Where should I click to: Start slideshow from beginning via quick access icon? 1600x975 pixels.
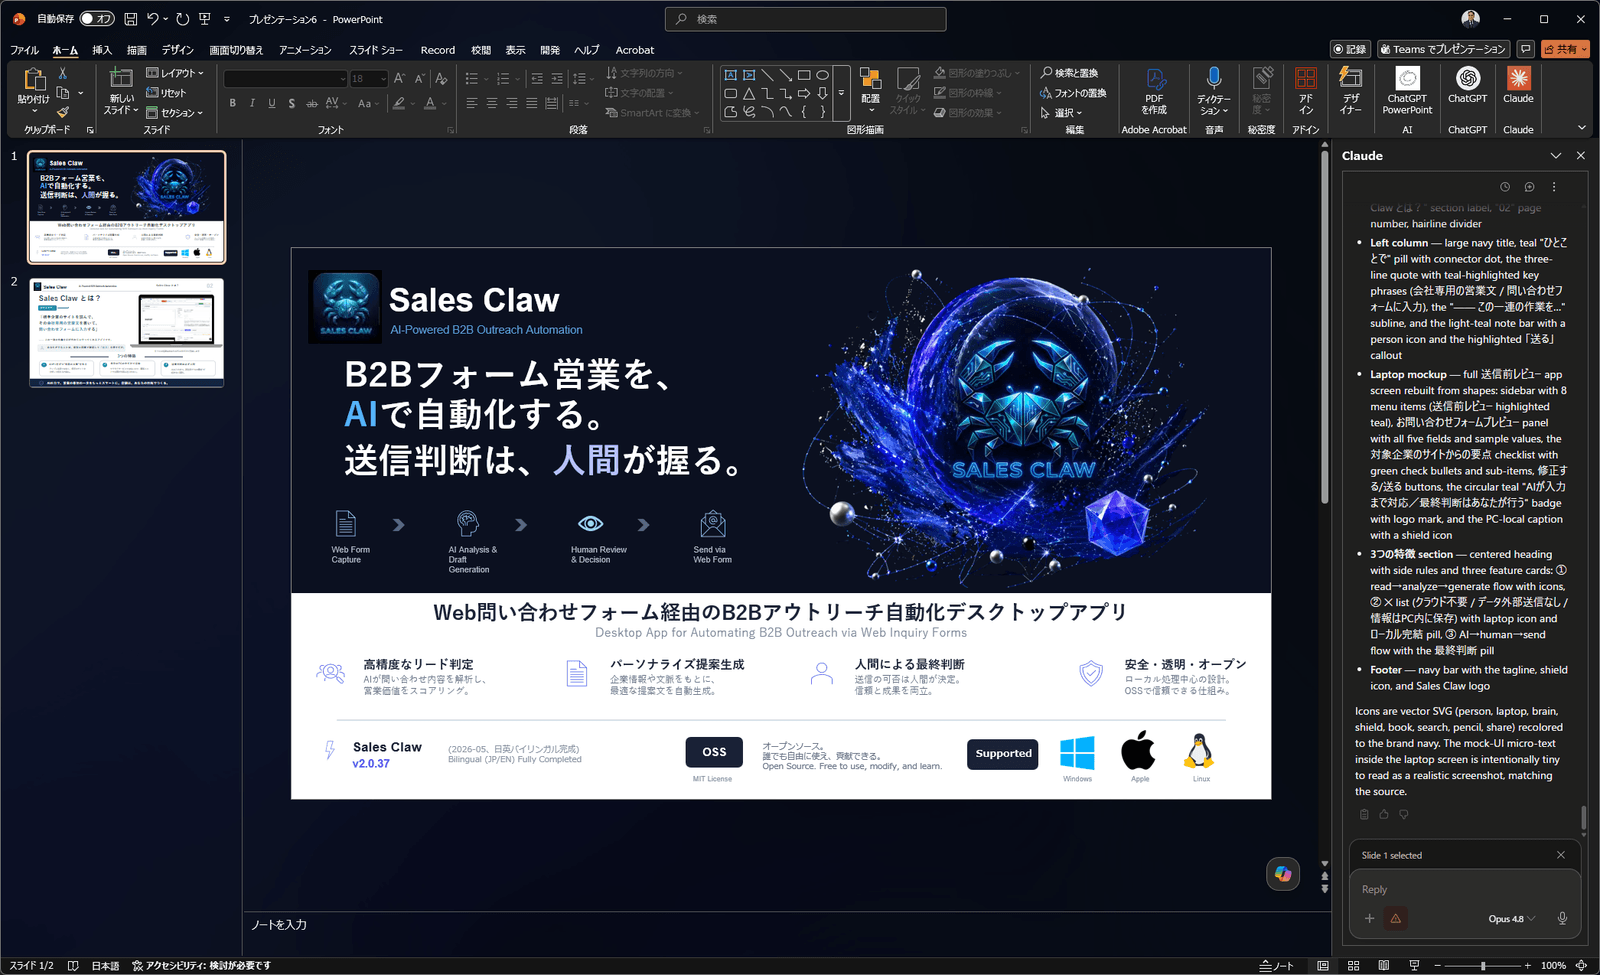click(205, 19)
